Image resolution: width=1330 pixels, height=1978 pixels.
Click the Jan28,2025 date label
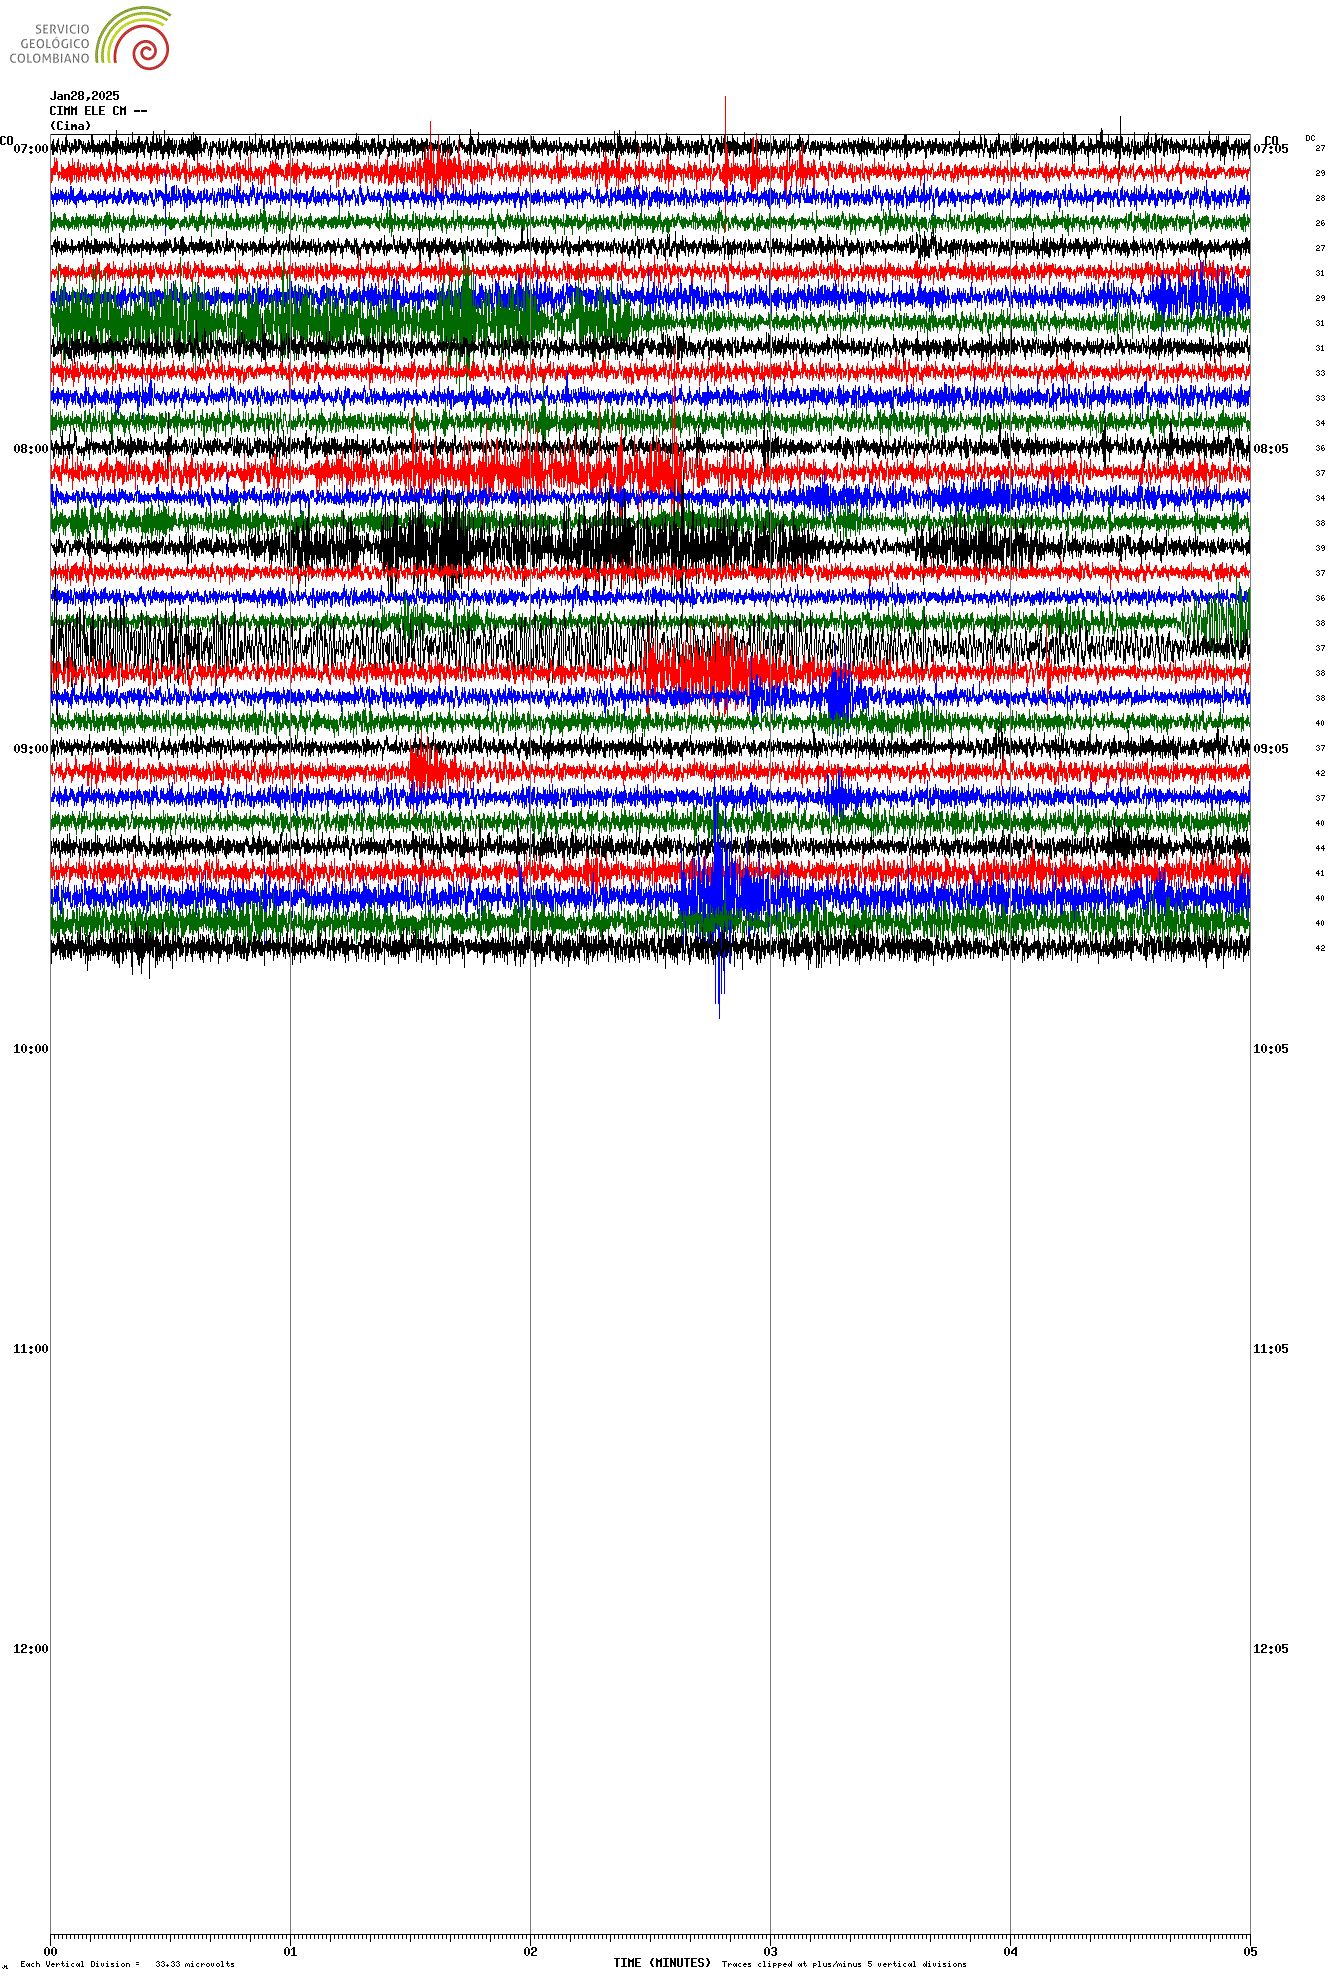[x=84, y=96]
